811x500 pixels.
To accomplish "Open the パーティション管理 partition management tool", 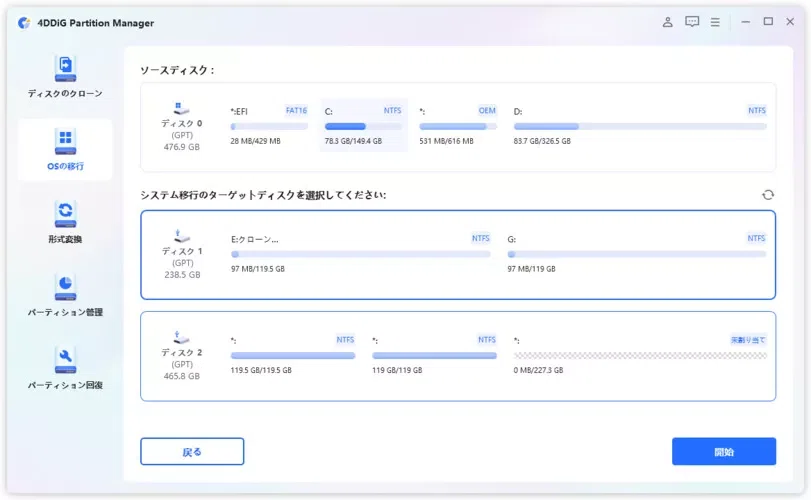I will (65, 295).
